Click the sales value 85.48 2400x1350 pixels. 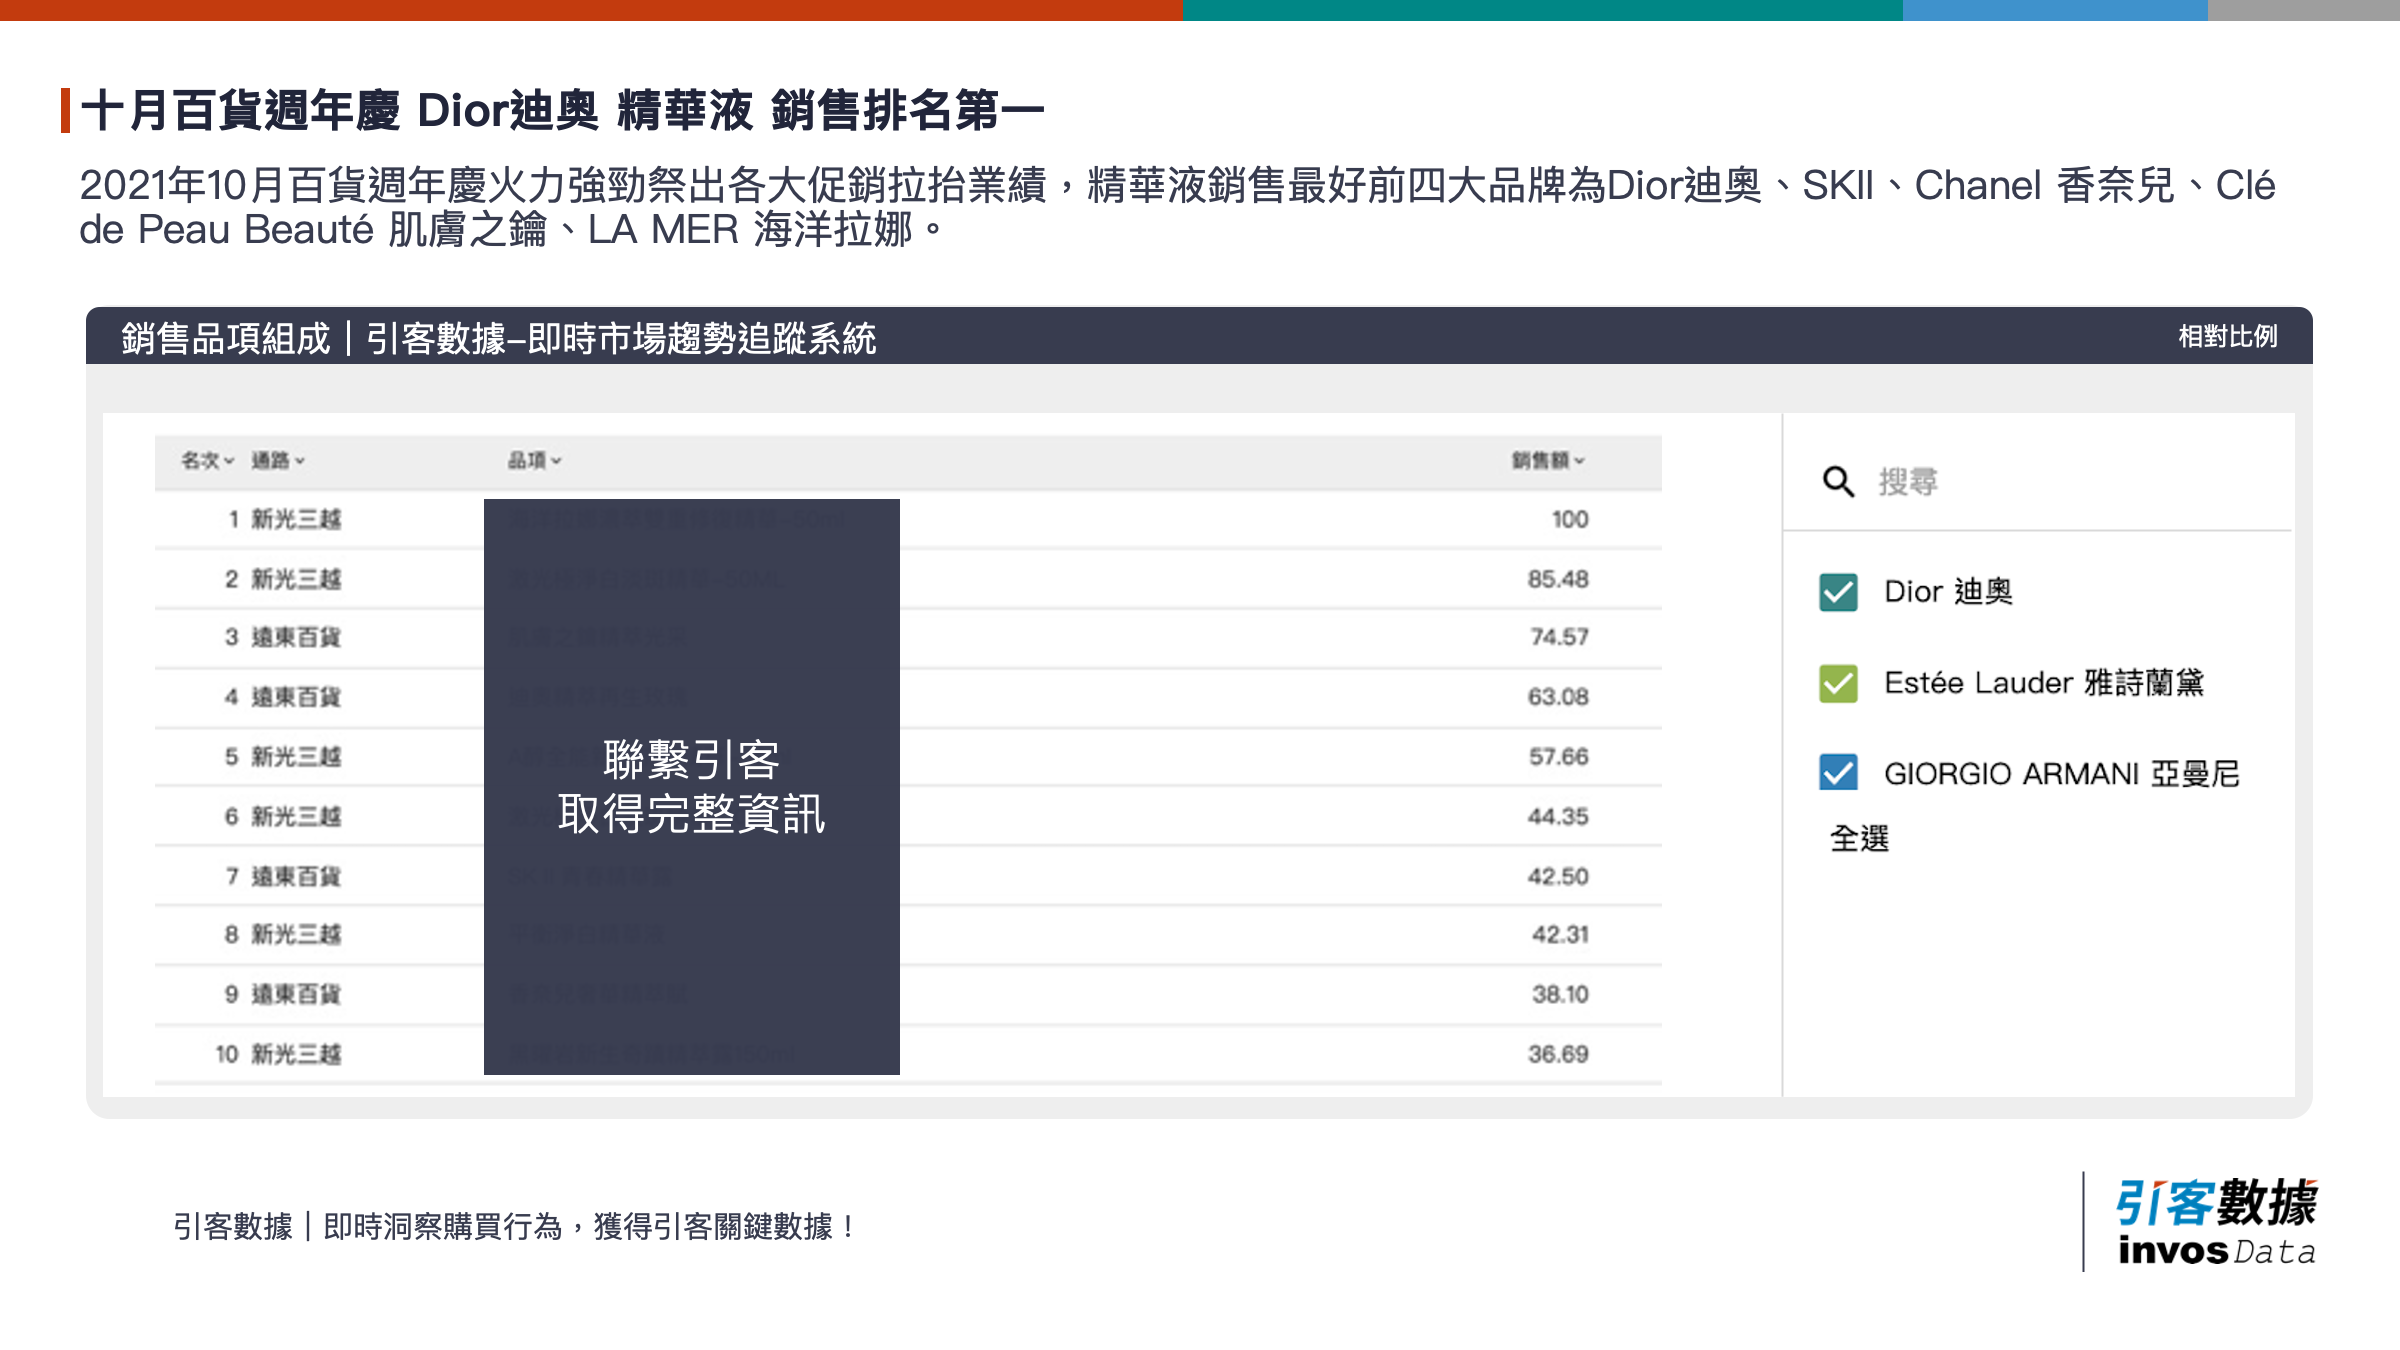(x=1558, y=579)
